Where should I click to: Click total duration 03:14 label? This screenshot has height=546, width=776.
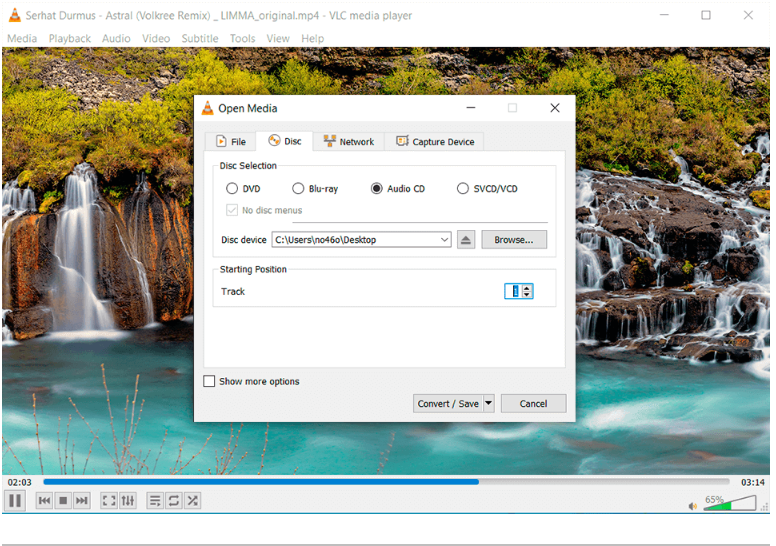[x=753, y=482]
